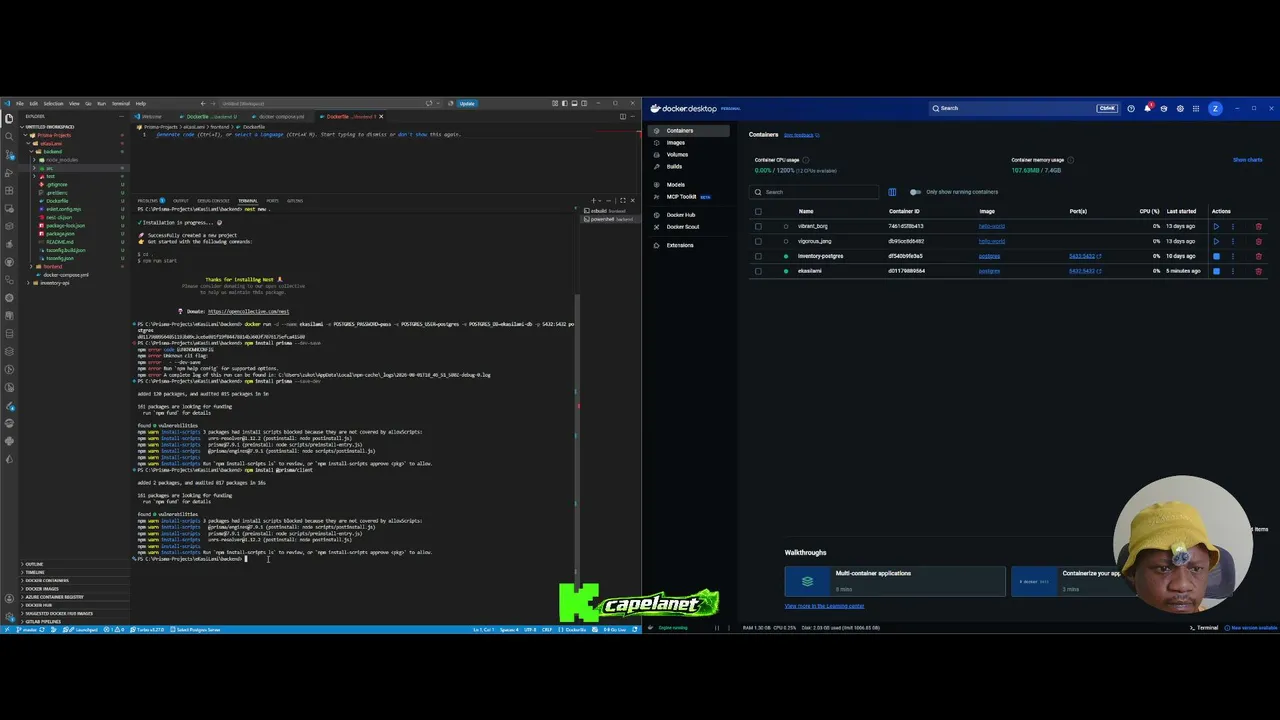1280x720 pixels.
Task: Open Docker Hub in Docker Desktop sidebar
Action: (x=680, y=215)
